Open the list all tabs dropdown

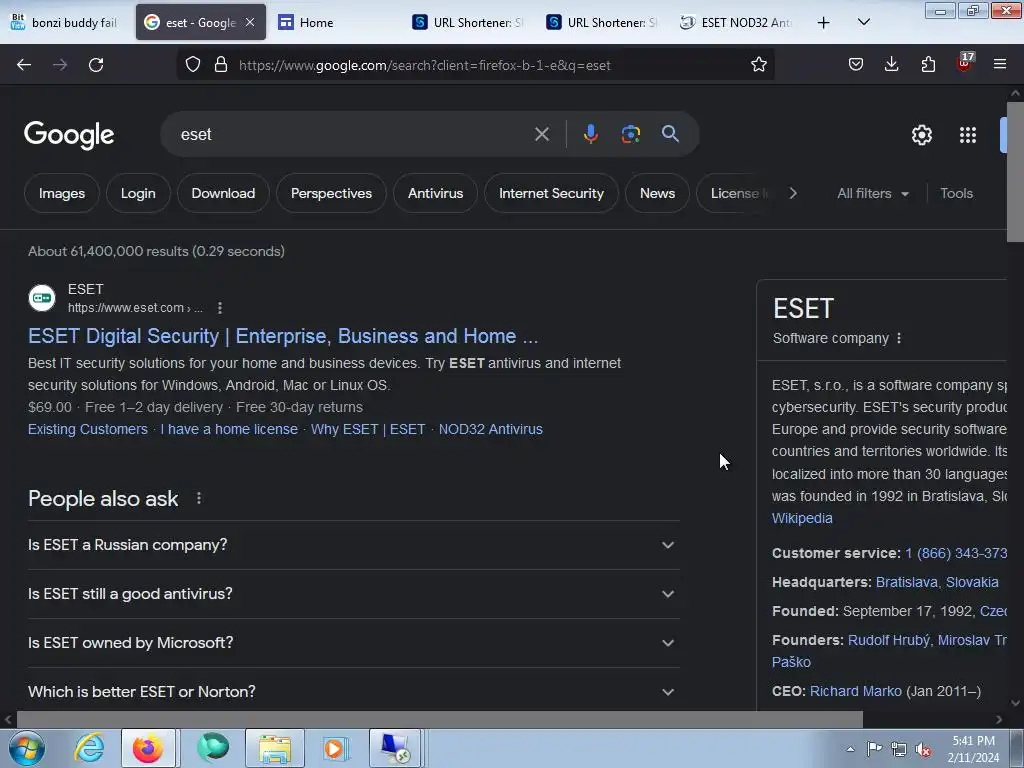[x=863, y=22]
